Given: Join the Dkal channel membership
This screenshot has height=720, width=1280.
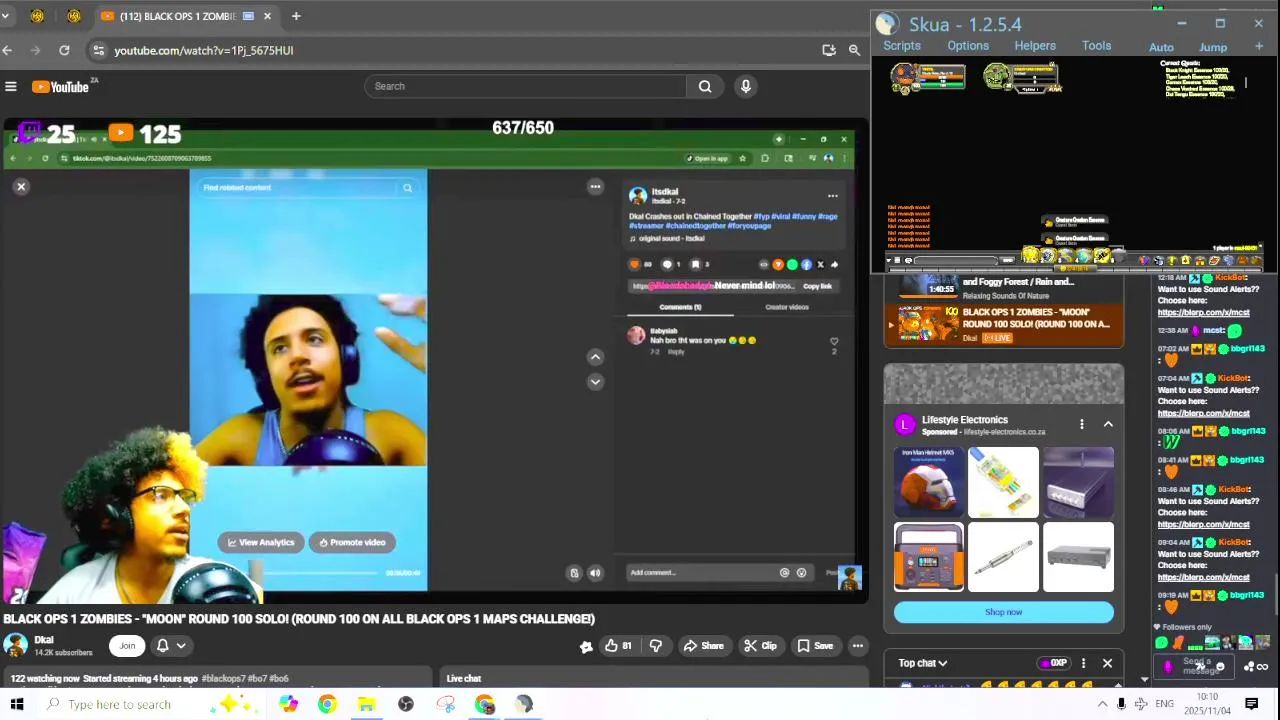Looking at the screenshot, I should coord(127,646).
